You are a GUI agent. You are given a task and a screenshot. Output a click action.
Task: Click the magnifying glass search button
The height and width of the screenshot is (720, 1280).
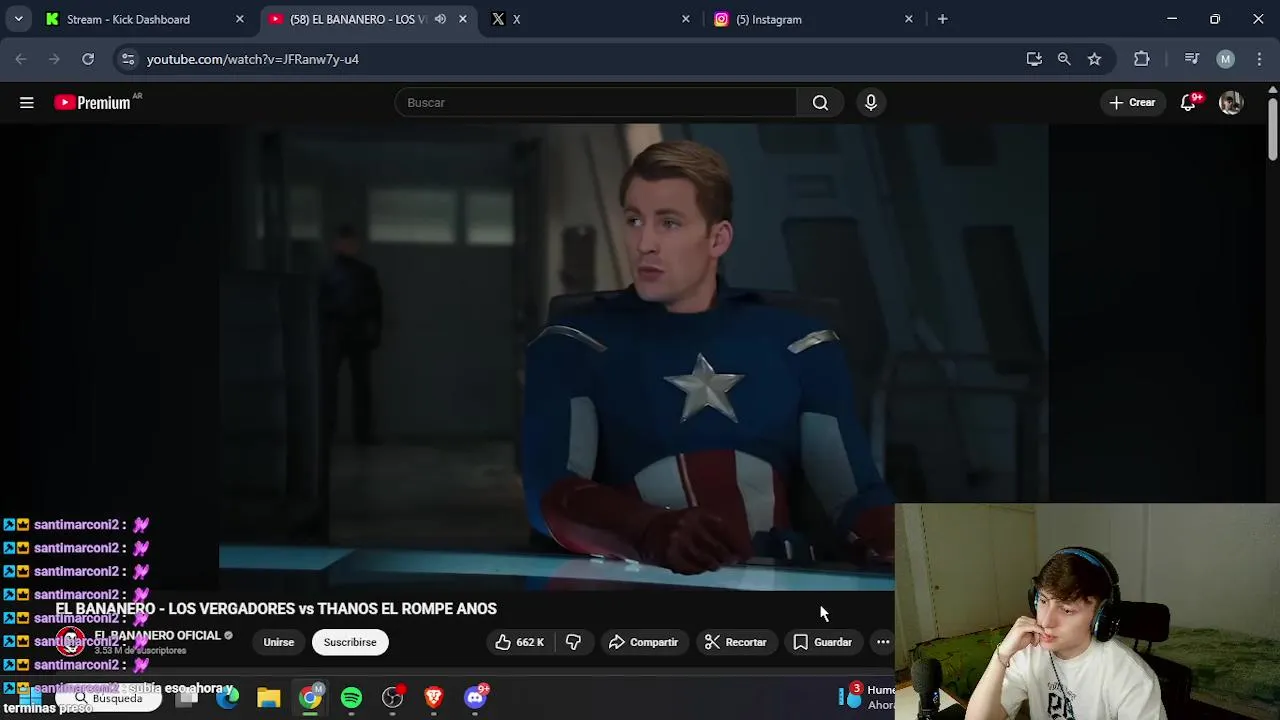tap(820, 102)
